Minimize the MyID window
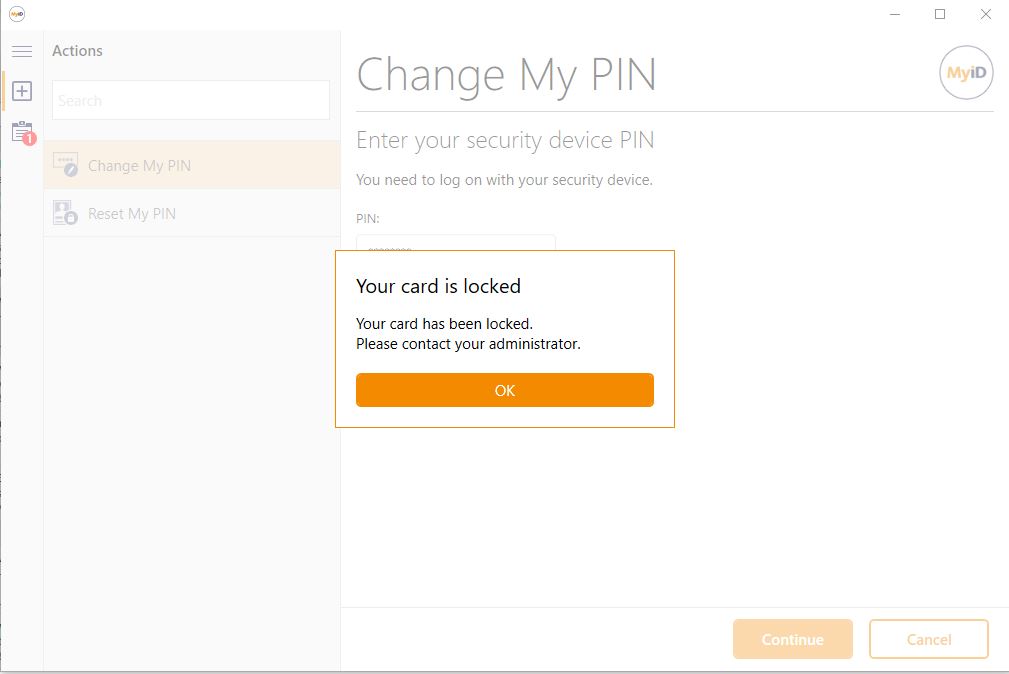The width and height of the screenshot is (1009, 674). tap(894, 14)
